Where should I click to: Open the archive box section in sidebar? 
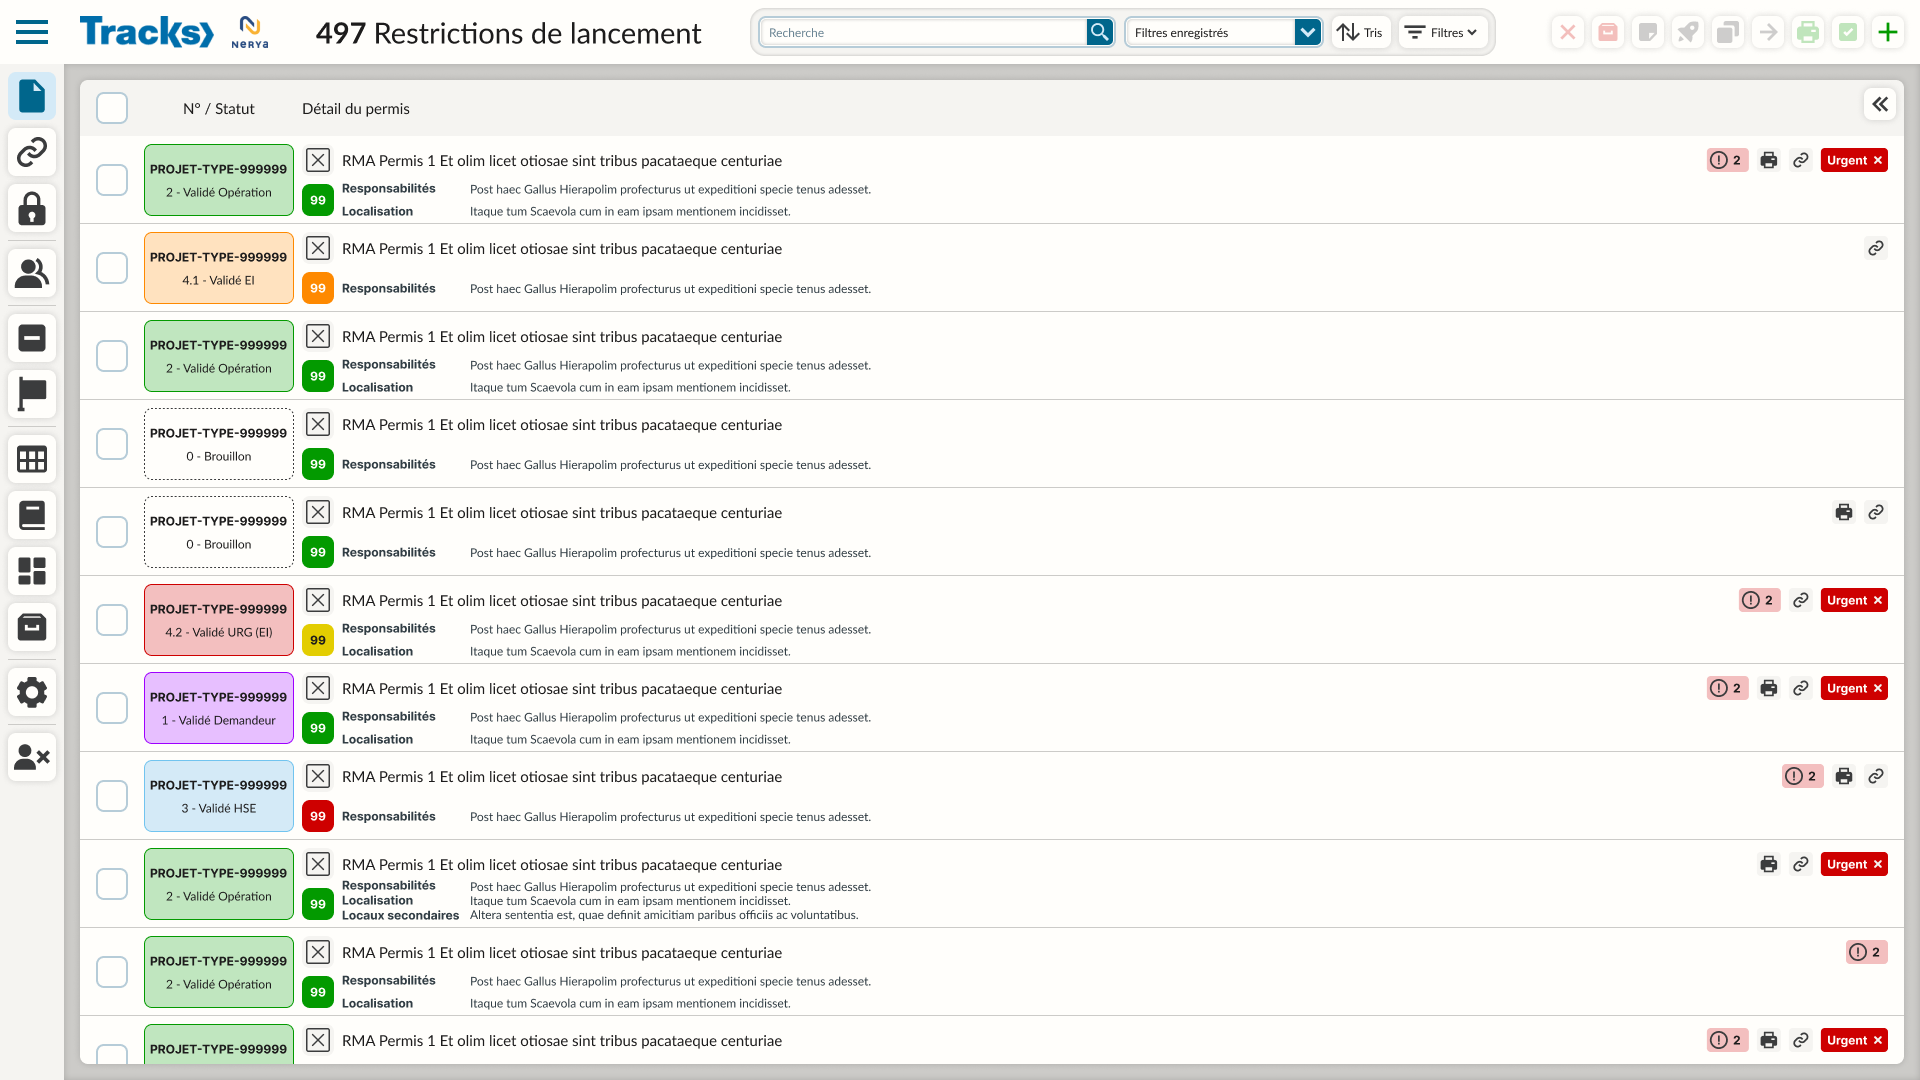coord(32,627)
